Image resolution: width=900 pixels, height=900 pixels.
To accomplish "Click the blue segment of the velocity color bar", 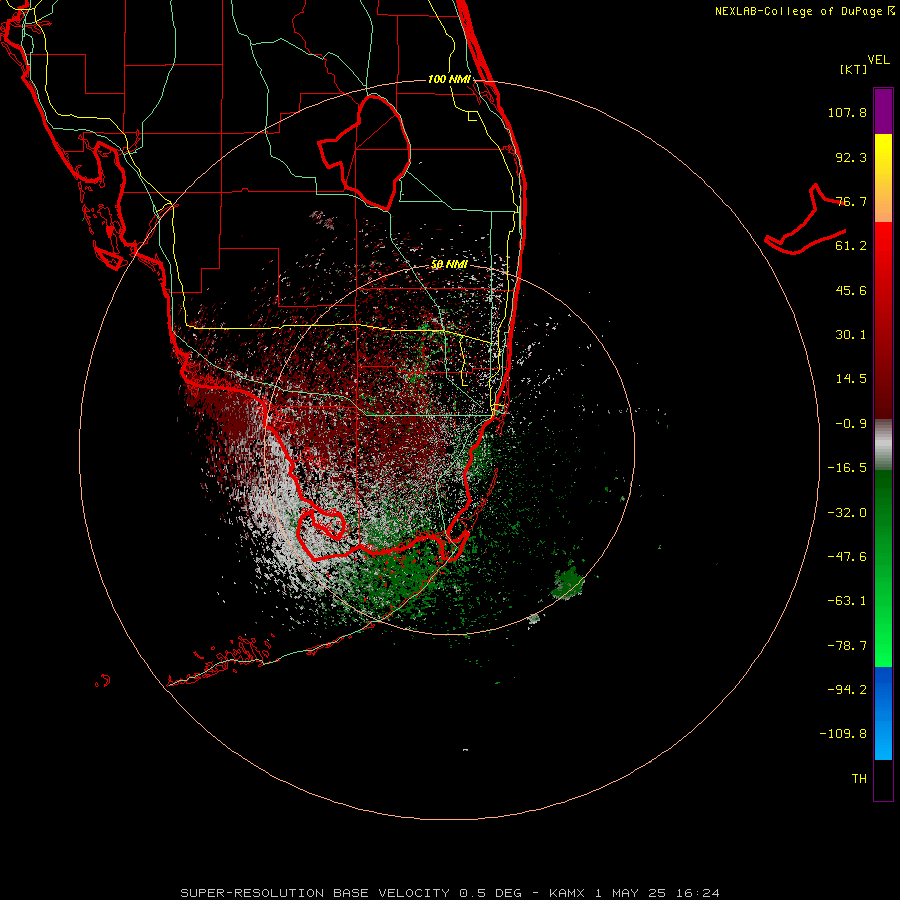I will click(x=883, y=713).
